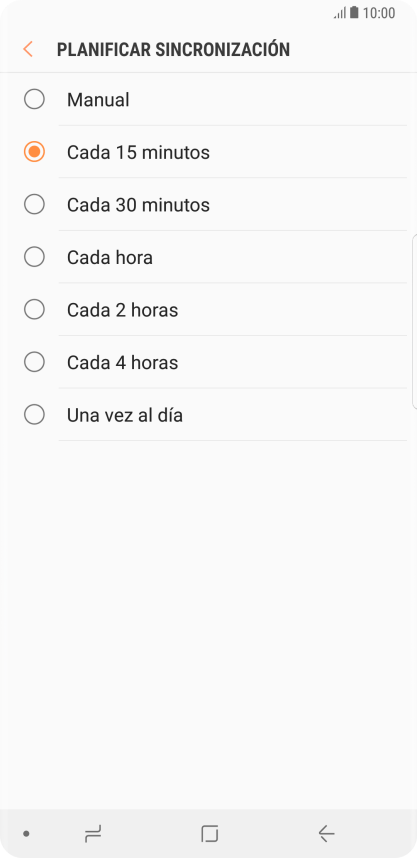The image size is (417, 858).
Task: Select the Cada 30 minutos radio button
Action: pos(34,205)
